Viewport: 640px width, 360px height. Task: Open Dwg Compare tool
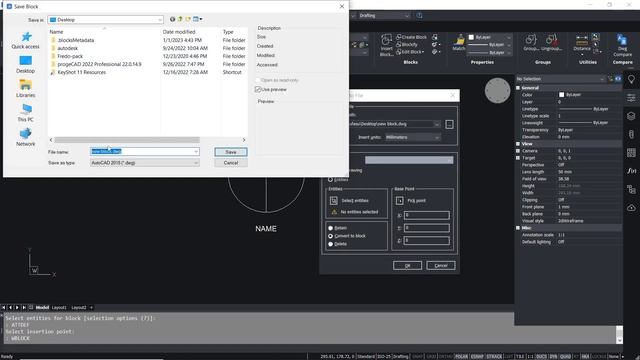click(622, 45)
